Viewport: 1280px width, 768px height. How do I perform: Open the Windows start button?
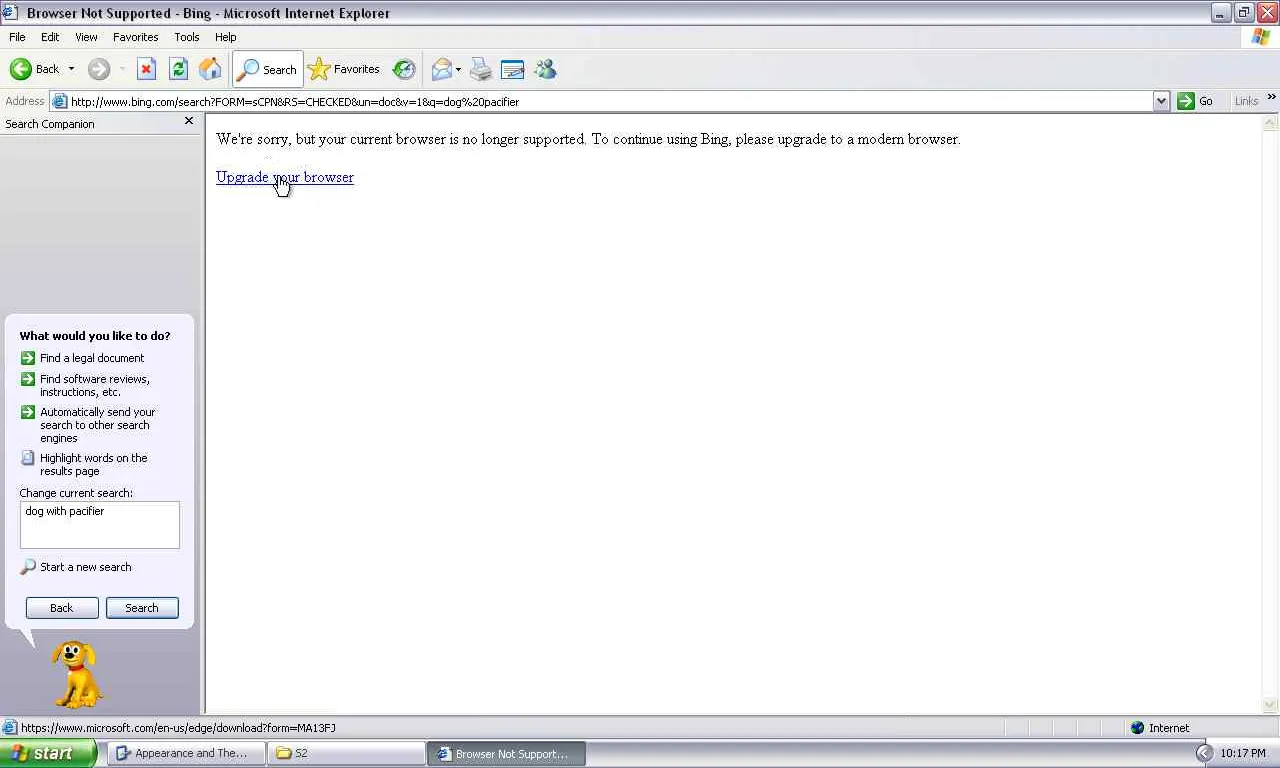[48, 753]
